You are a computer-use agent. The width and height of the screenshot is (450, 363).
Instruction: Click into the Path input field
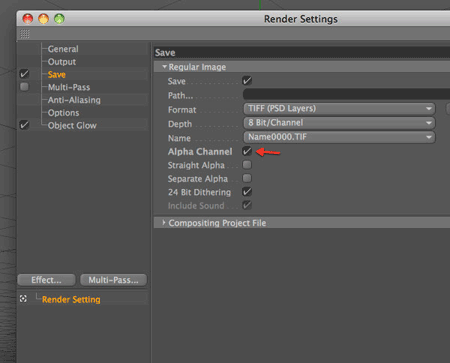point(346,94)
